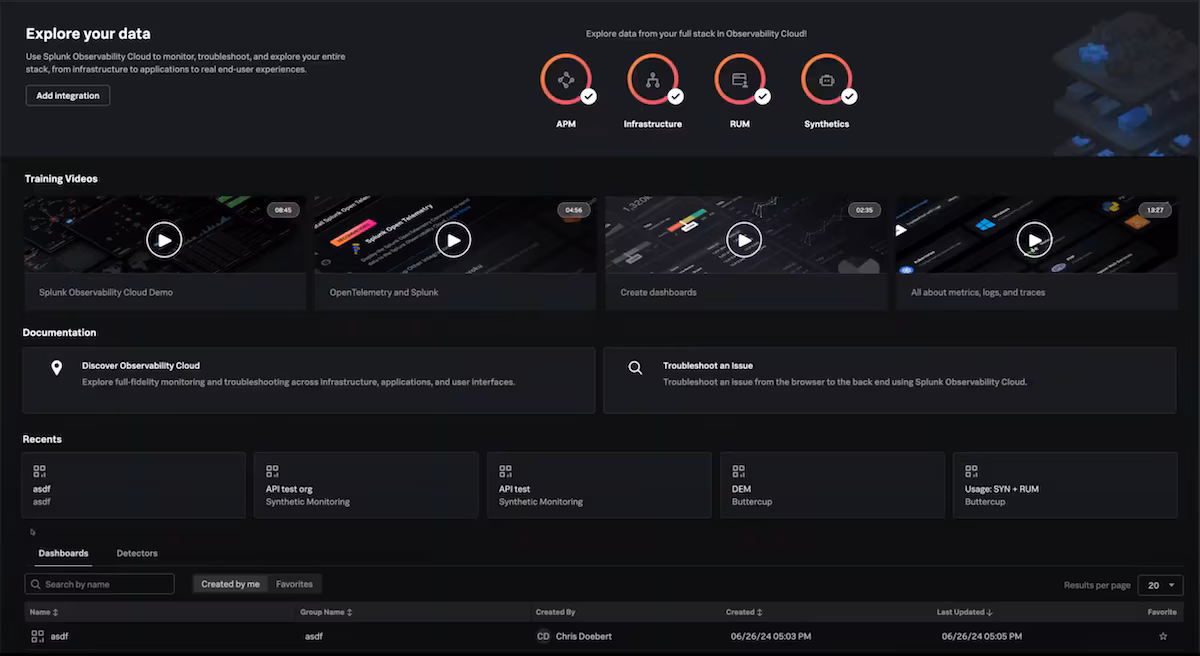
Task: Click the Troubleshoot an Issue magnifier icon
Action: pyautogui.click(x=635, y=368)
